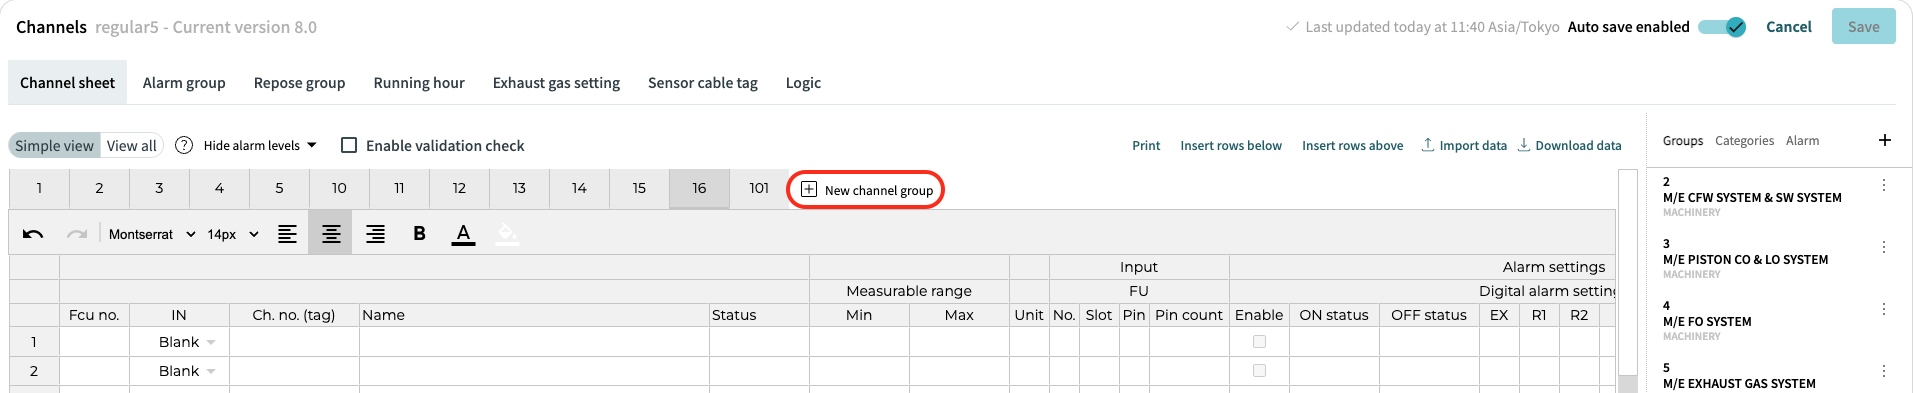Click the Save button
1913x393 pixels.
click(1863, 27)
